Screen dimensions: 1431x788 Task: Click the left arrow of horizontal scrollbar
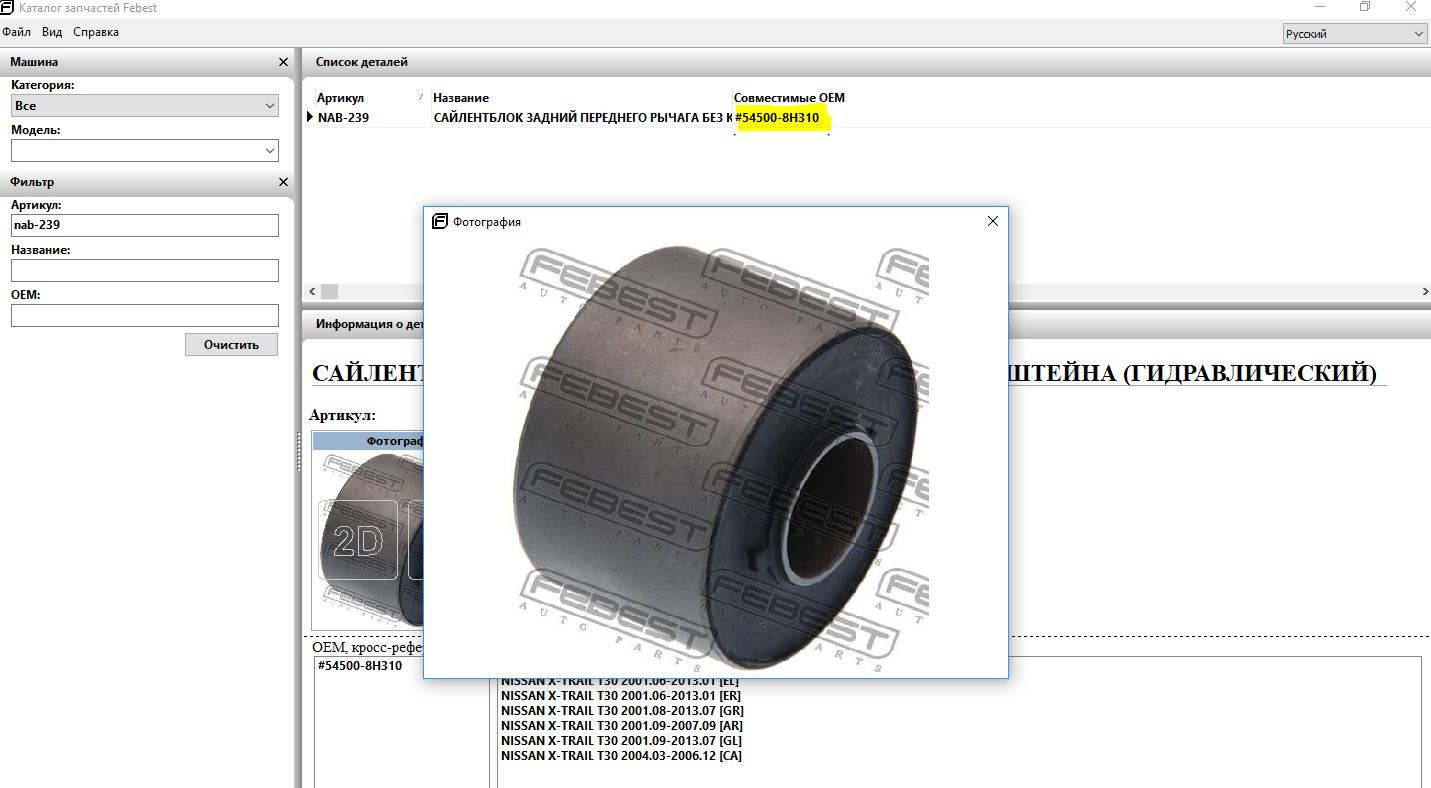(312, 291)
